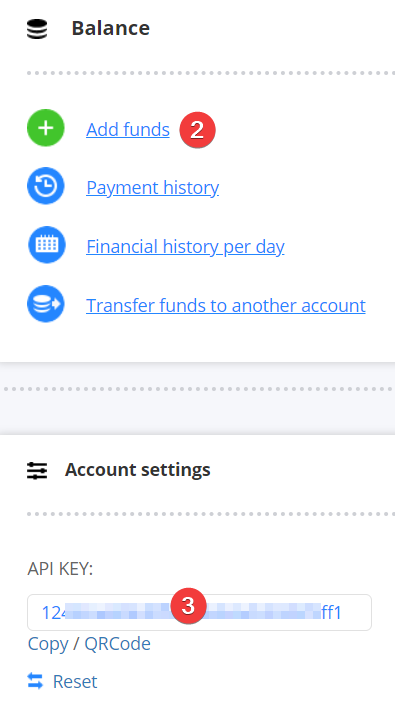Click the Balance section heading
Screen dimensions: 395x702
111,28
